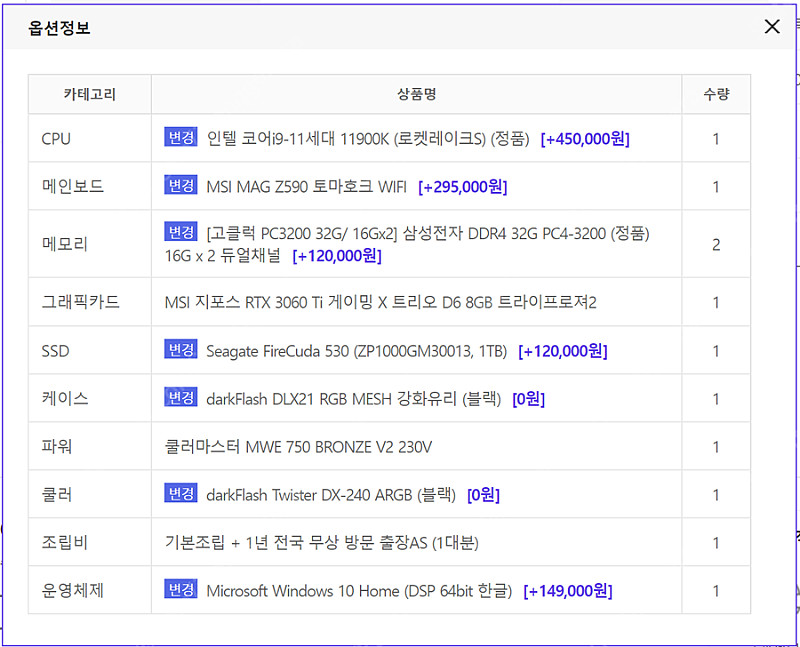This screenshot has width=800, height=647.
Task: Click the 수량 column header
Action: click(716, 92)
